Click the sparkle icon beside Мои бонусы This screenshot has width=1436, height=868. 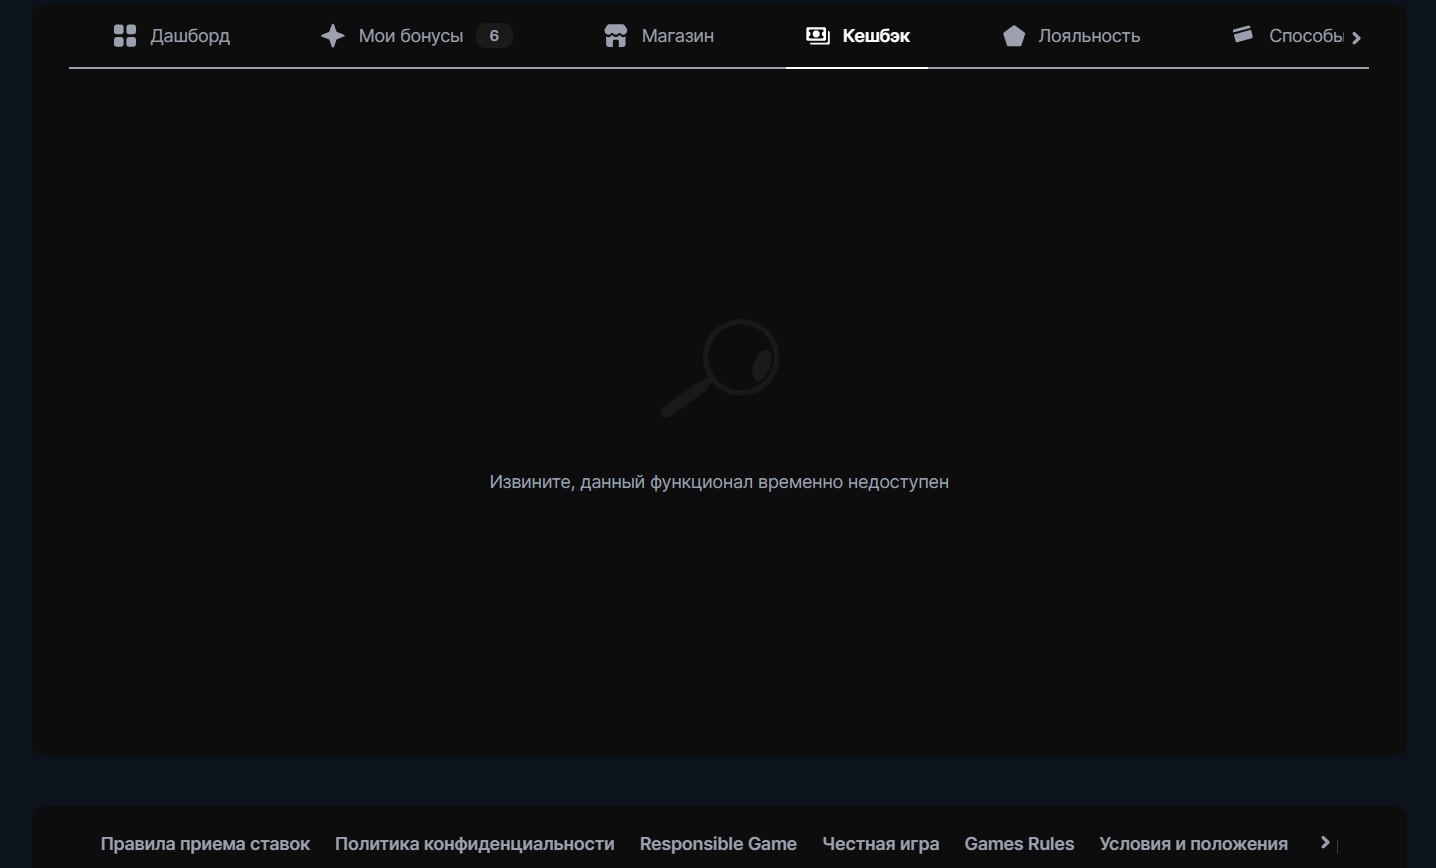(x=332, y=36)
